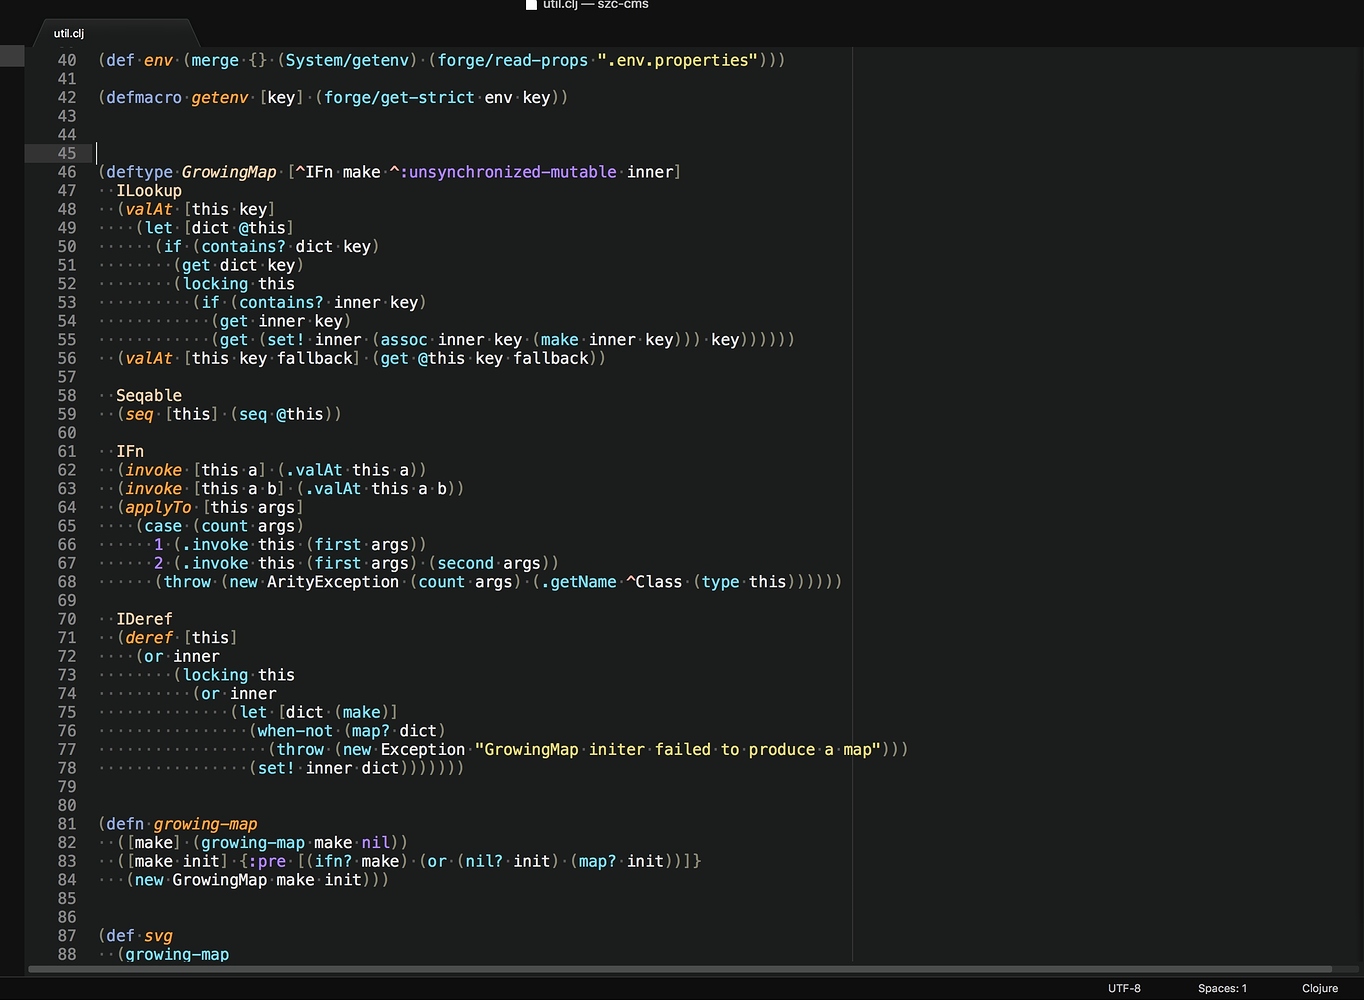Screen dimensions: 1364x1000
Task: Click the AritiException throw expression on line 68
Action: pos(333,581)
